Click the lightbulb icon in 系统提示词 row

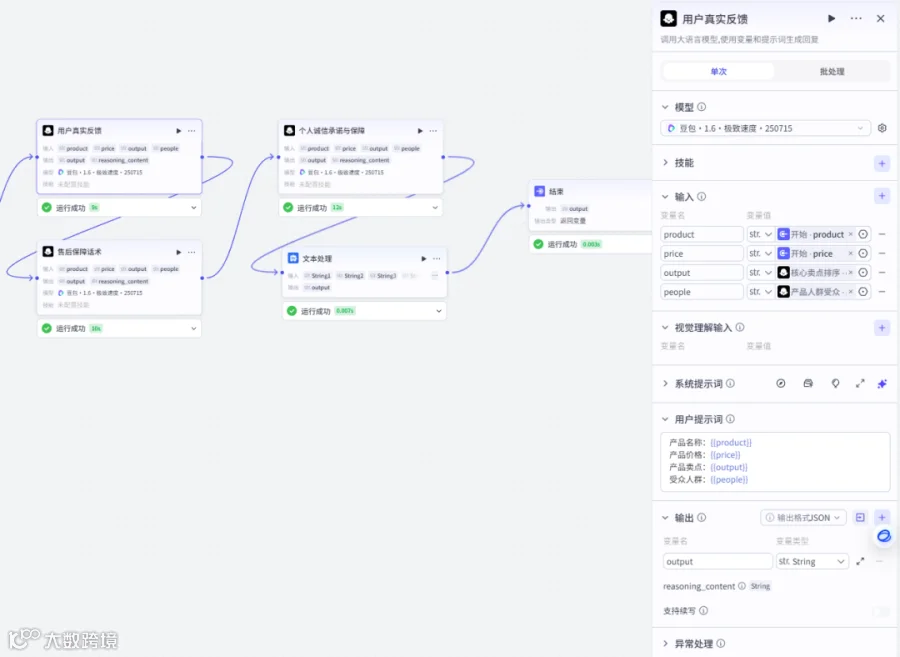pos(835,383)
